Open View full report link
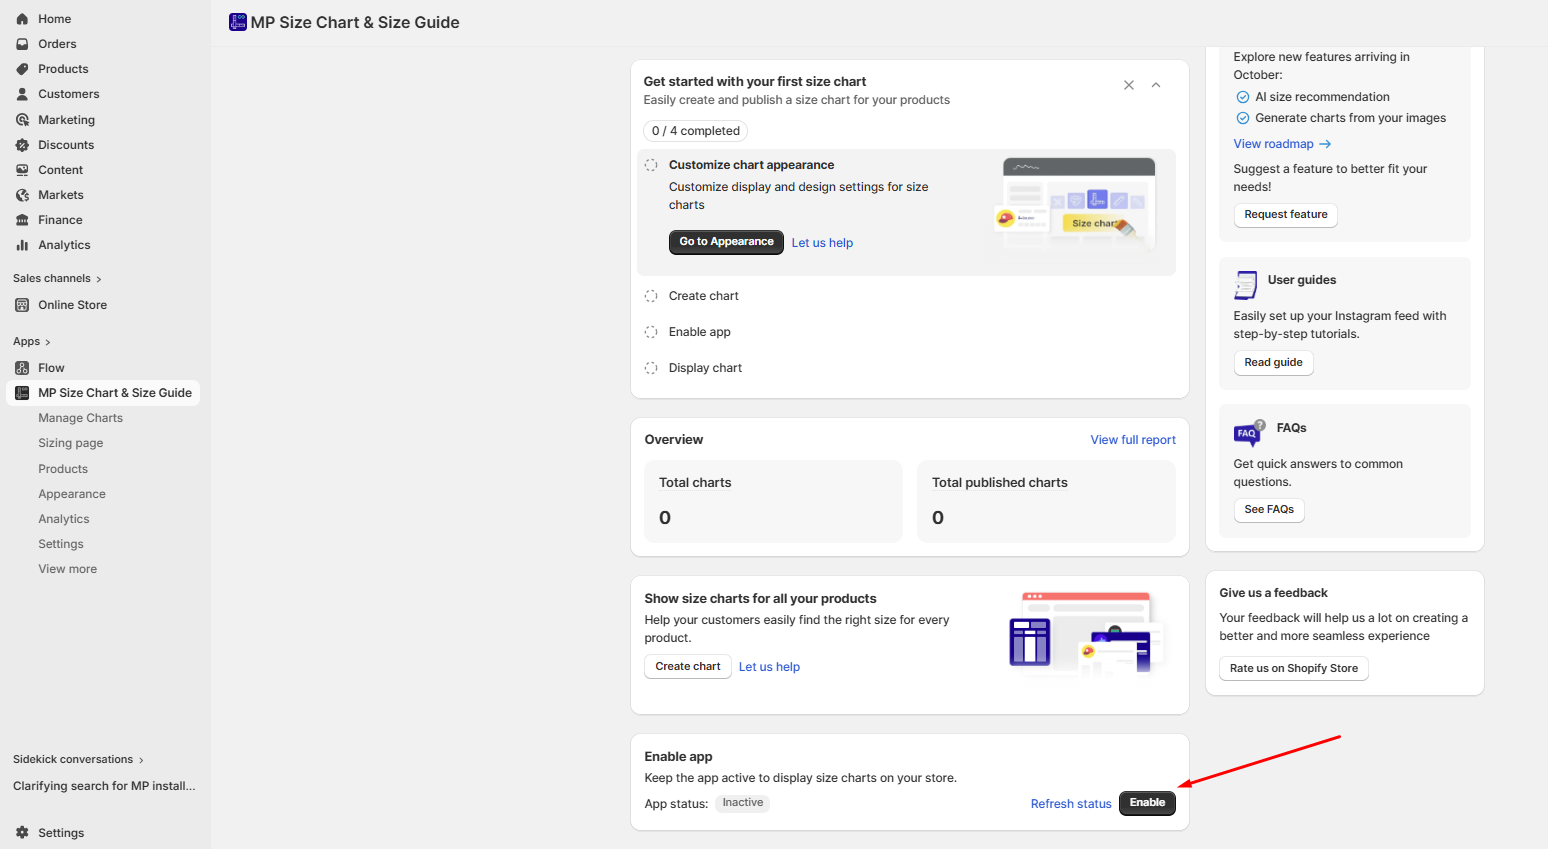The height and width of the screenshot is (849, 1548). 1133,440
